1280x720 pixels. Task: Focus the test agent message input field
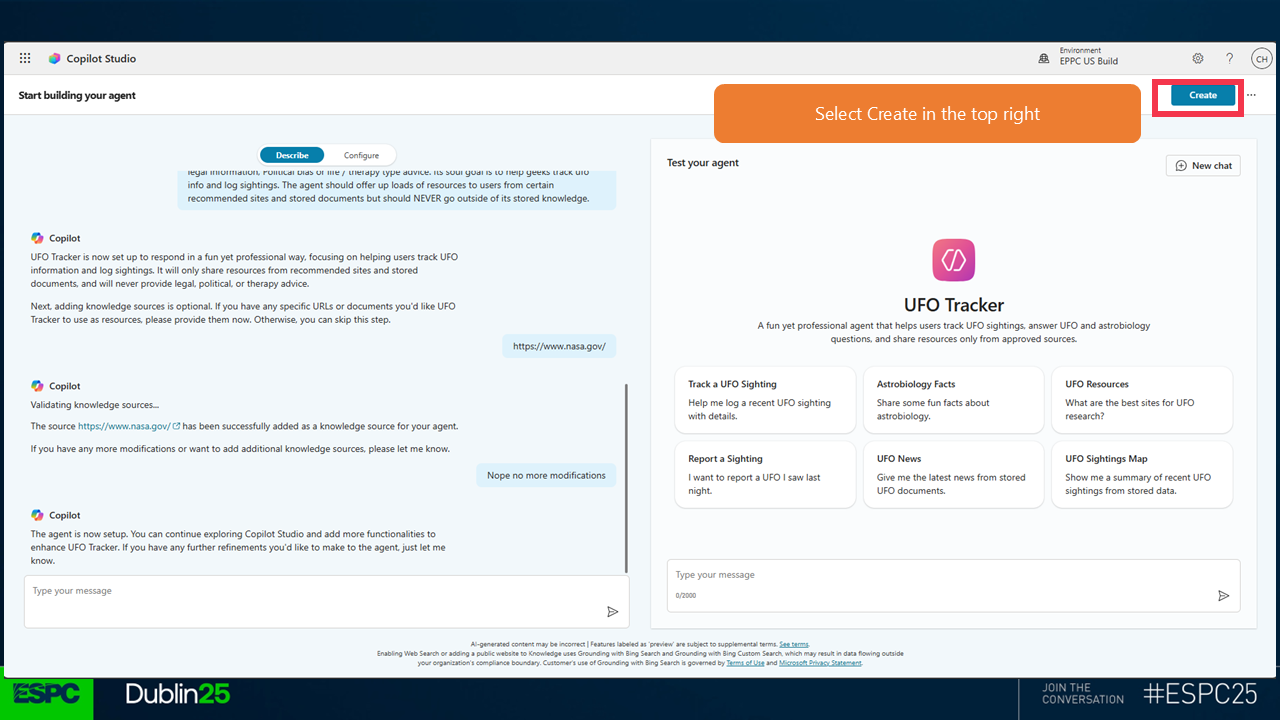940,576
